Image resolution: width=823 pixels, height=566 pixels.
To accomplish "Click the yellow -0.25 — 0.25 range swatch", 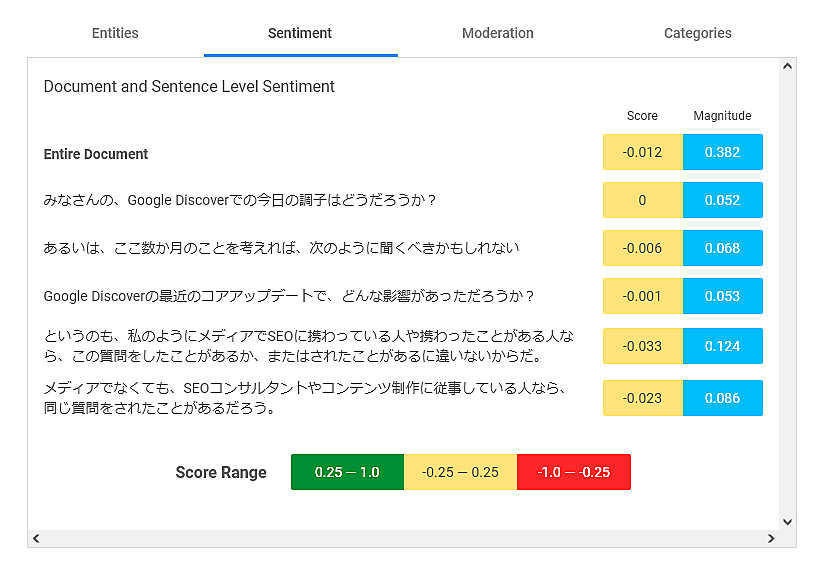I will [460, 472].
